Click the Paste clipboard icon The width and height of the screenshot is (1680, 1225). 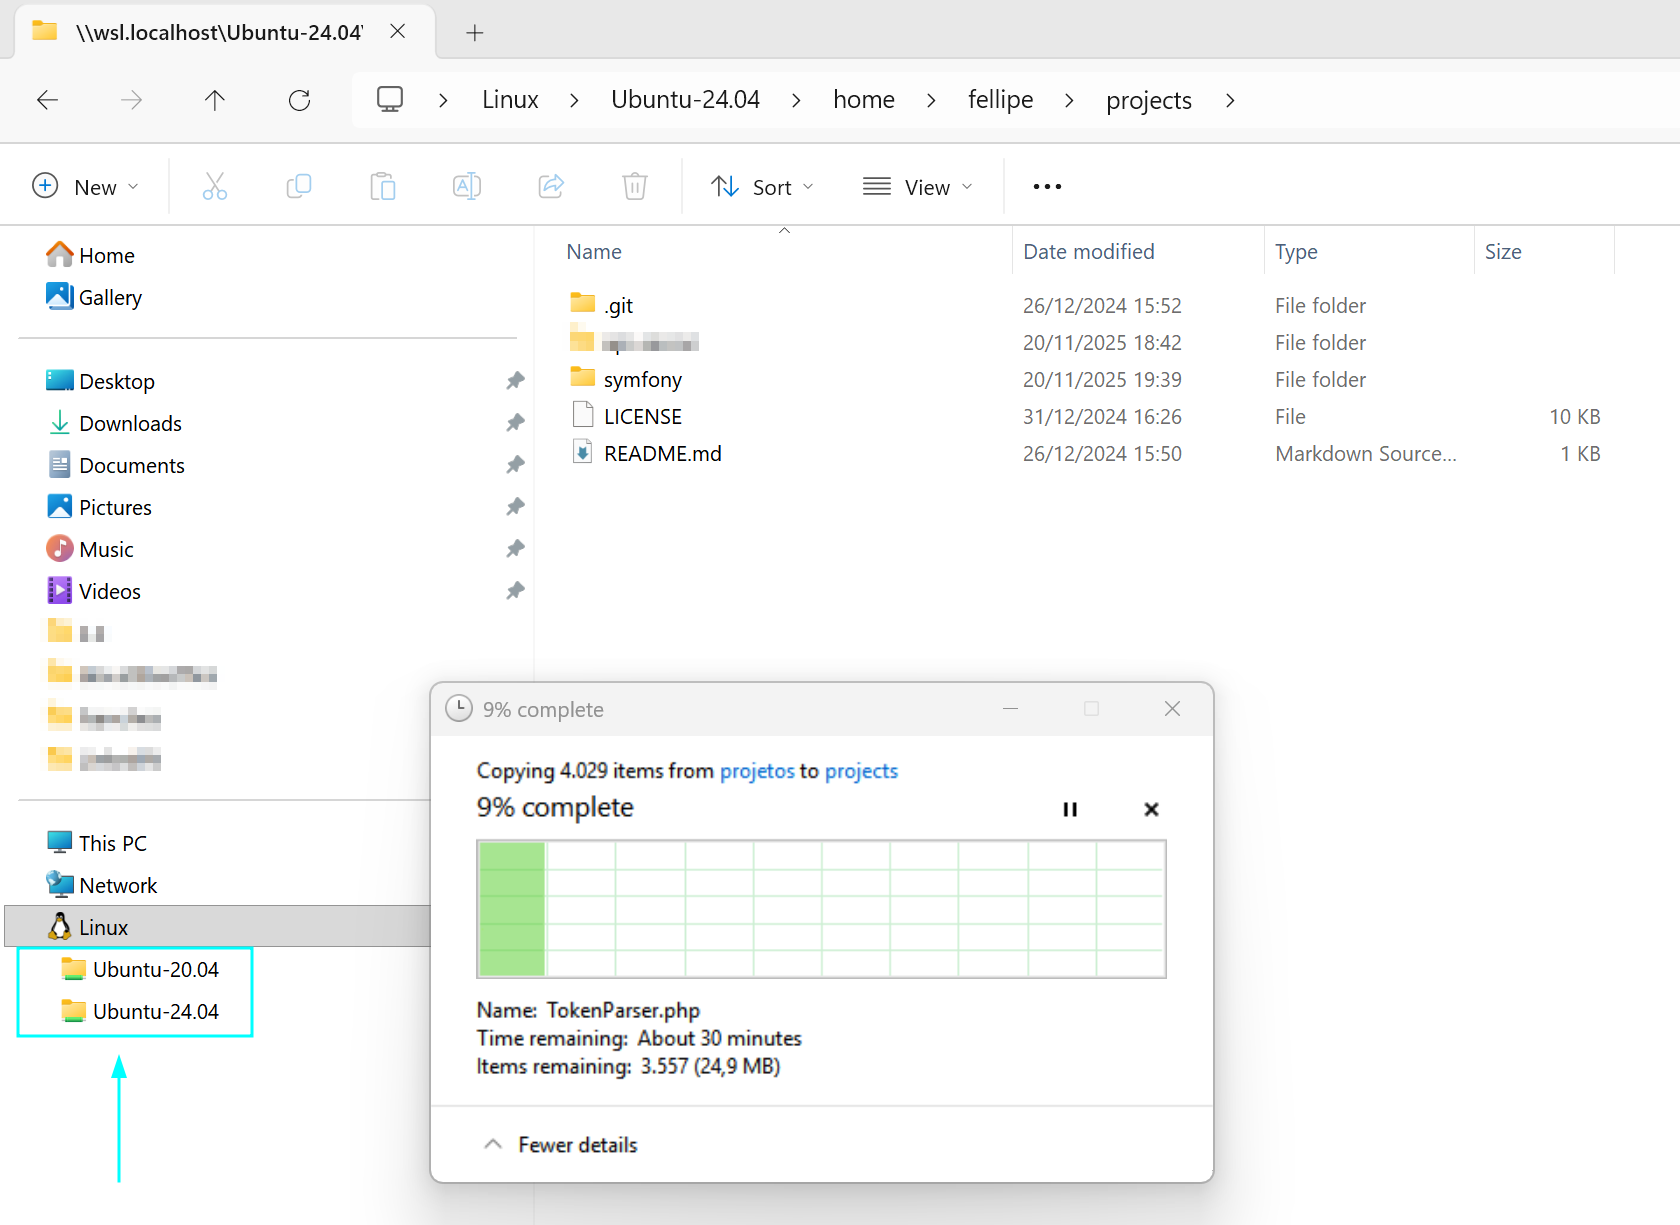tap(383, 186)
